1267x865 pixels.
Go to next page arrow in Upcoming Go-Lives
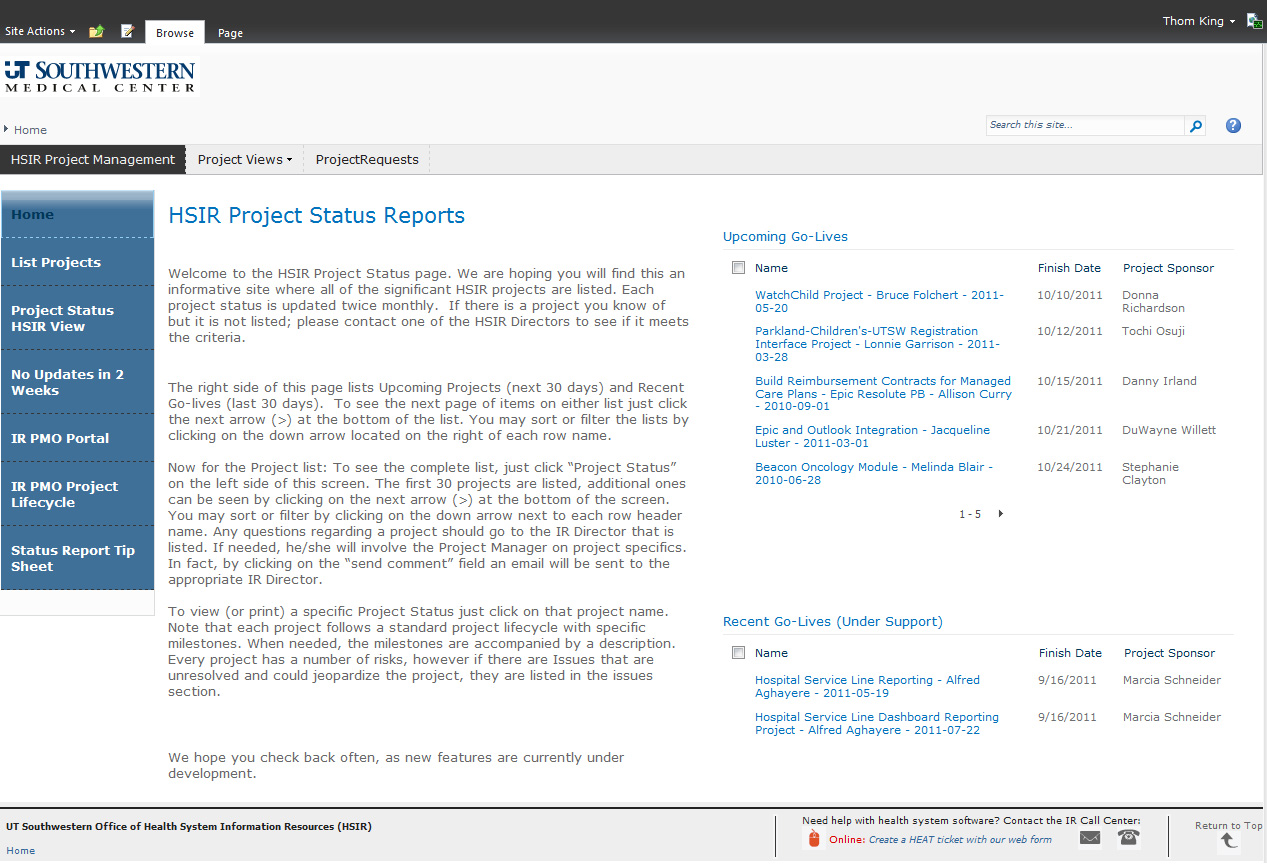(x=1001, y=514)
